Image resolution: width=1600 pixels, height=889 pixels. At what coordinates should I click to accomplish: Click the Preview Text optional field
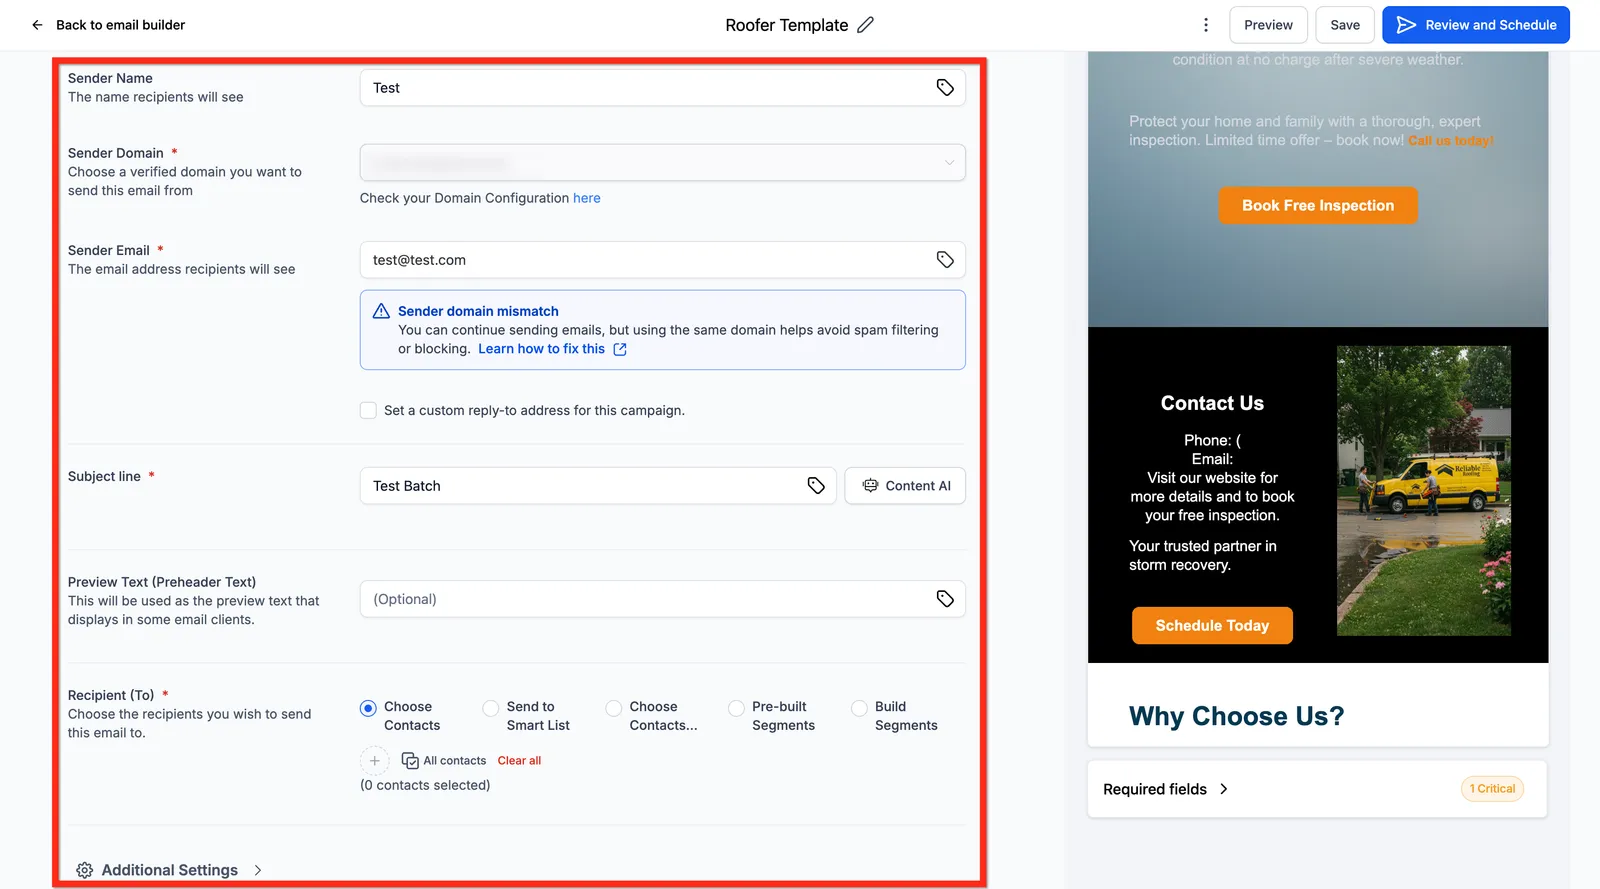662,599
